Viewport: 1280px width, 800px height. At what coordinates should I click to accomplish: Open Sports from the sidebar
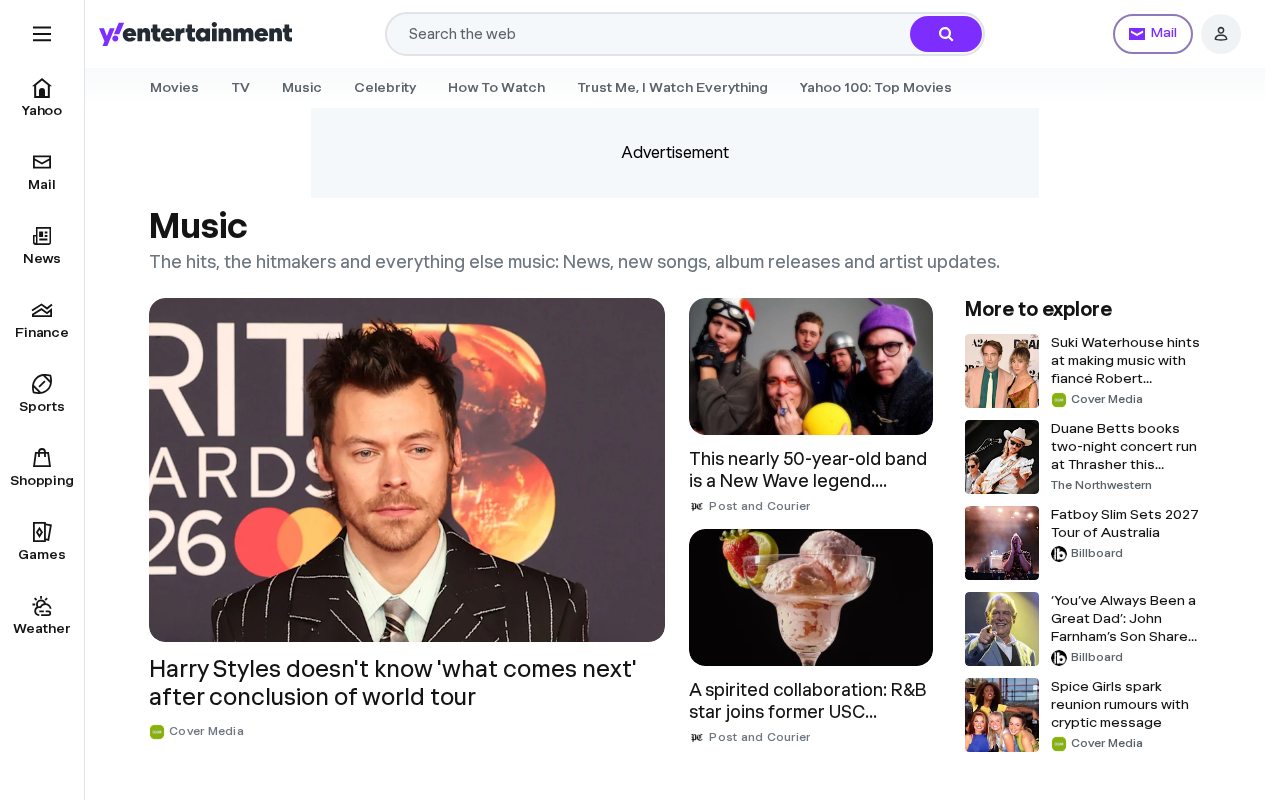tap(42, 394)
